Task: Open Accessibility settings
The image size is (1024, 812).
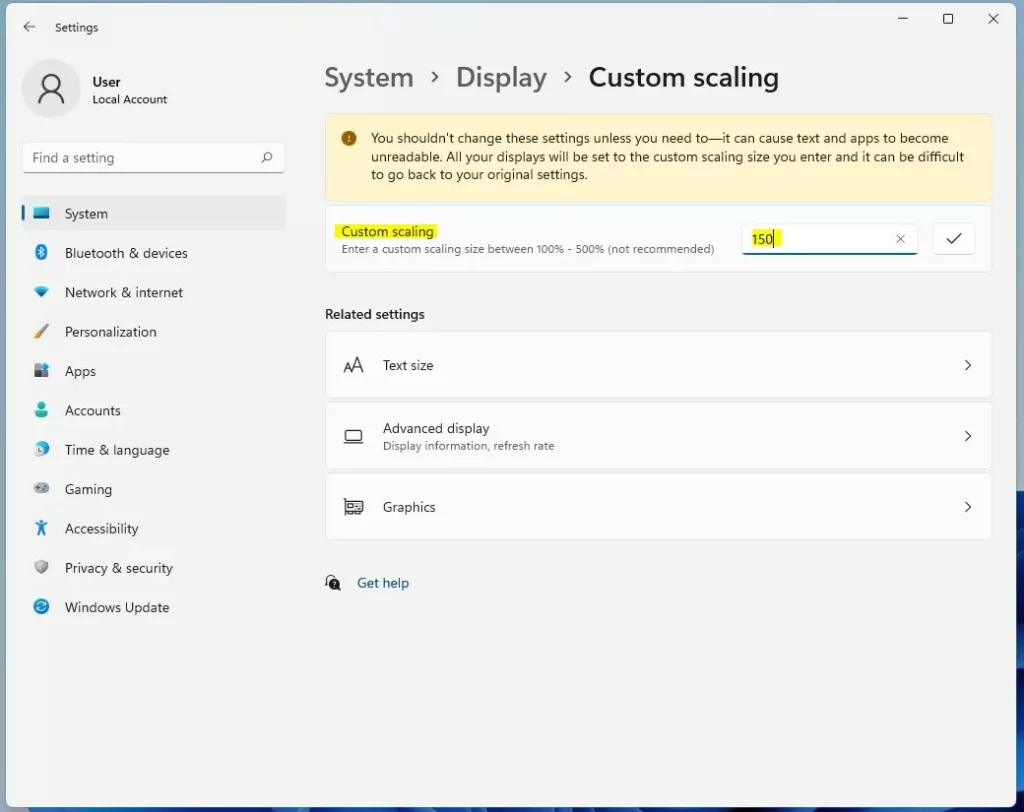Action: pyautogui.click(x=153, y=528)
